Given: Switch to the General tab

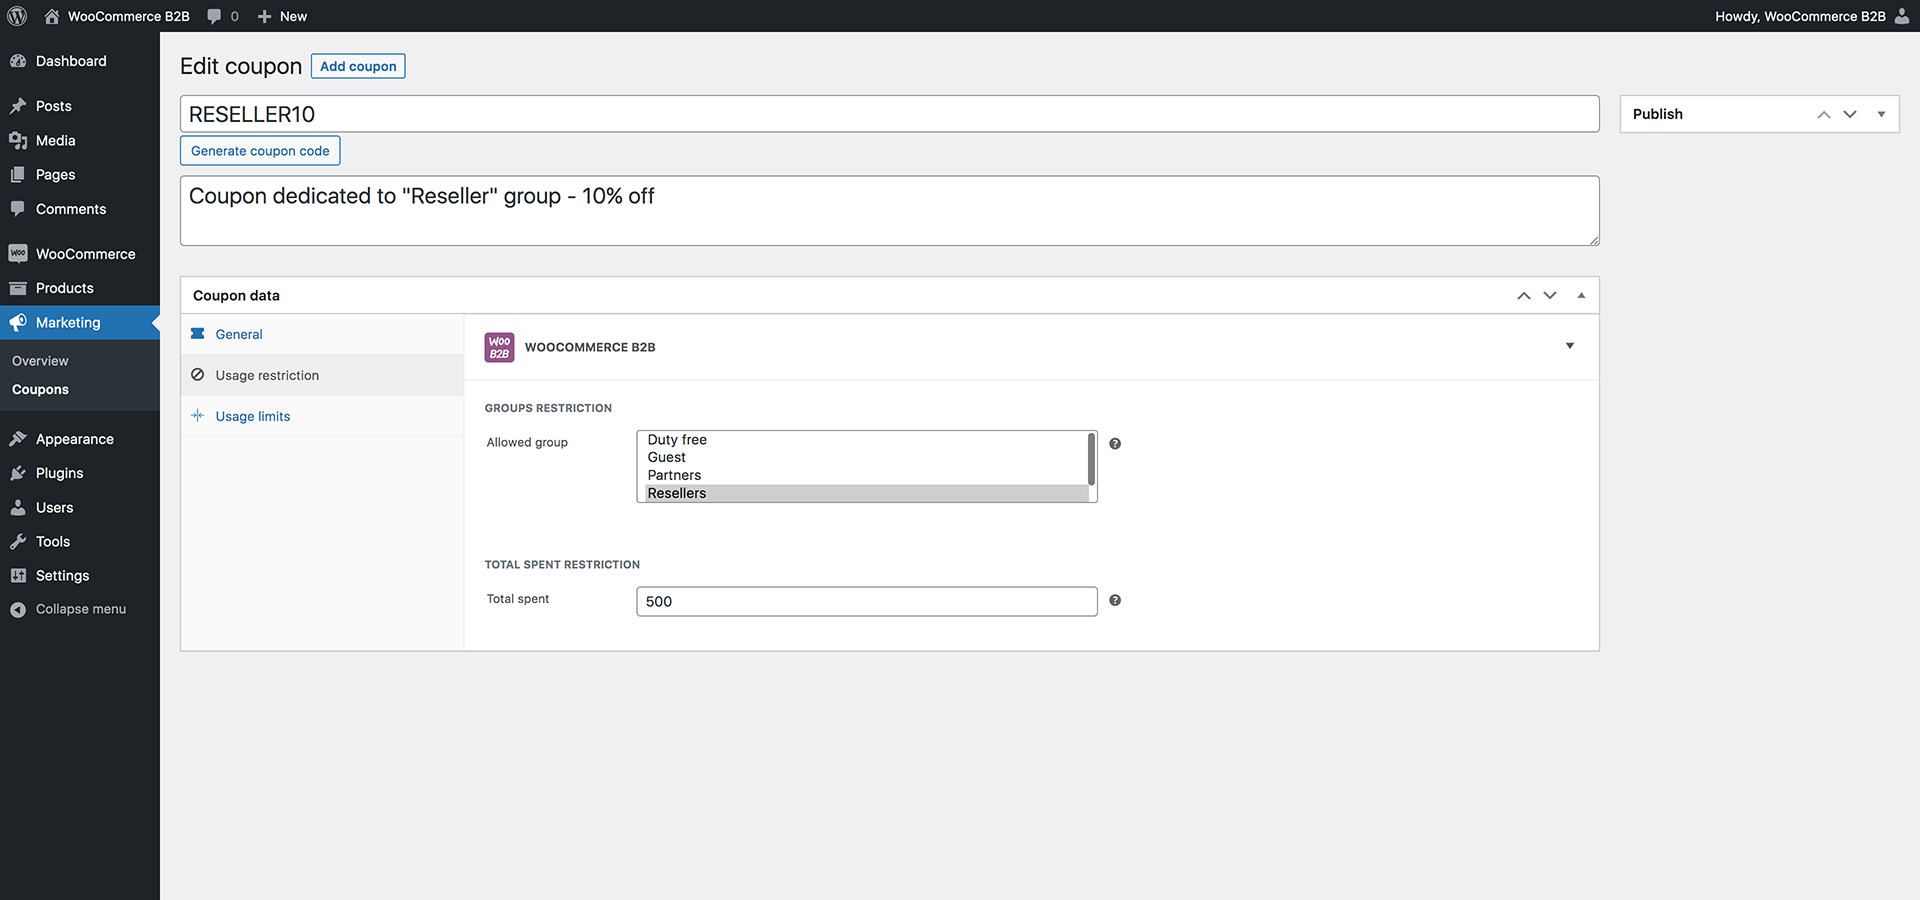Looking at the screenshot, I should point(239,335).
